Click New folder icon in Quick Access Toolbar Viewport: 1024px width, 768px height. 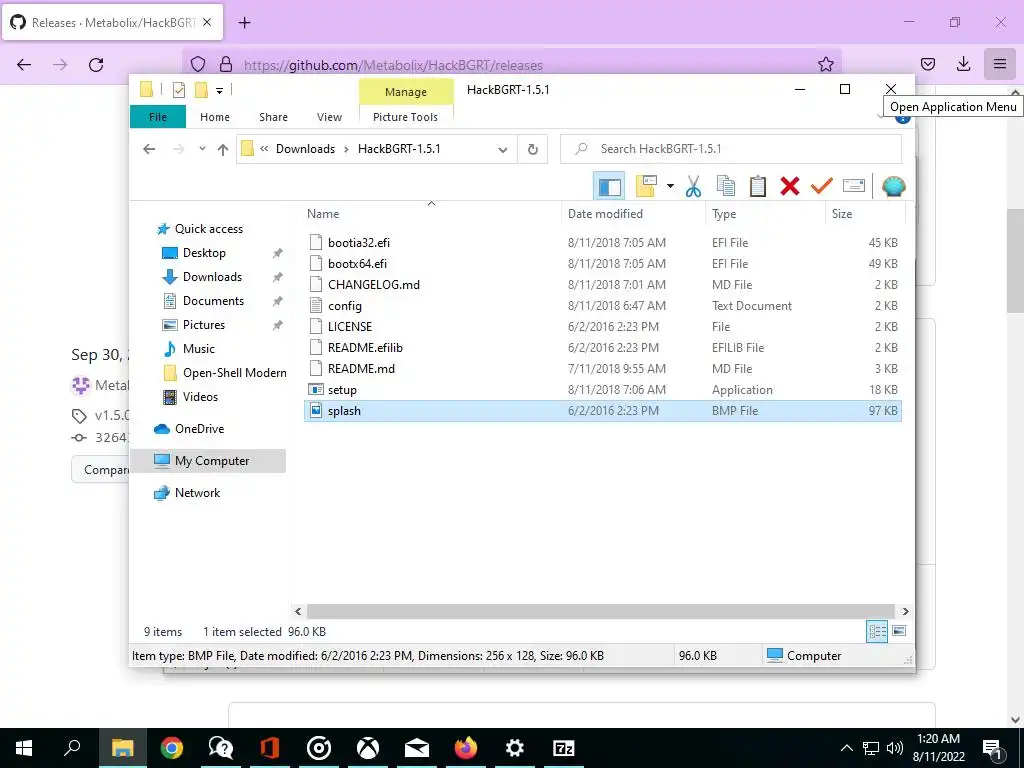pyautogui.click(x=202, y=90)
